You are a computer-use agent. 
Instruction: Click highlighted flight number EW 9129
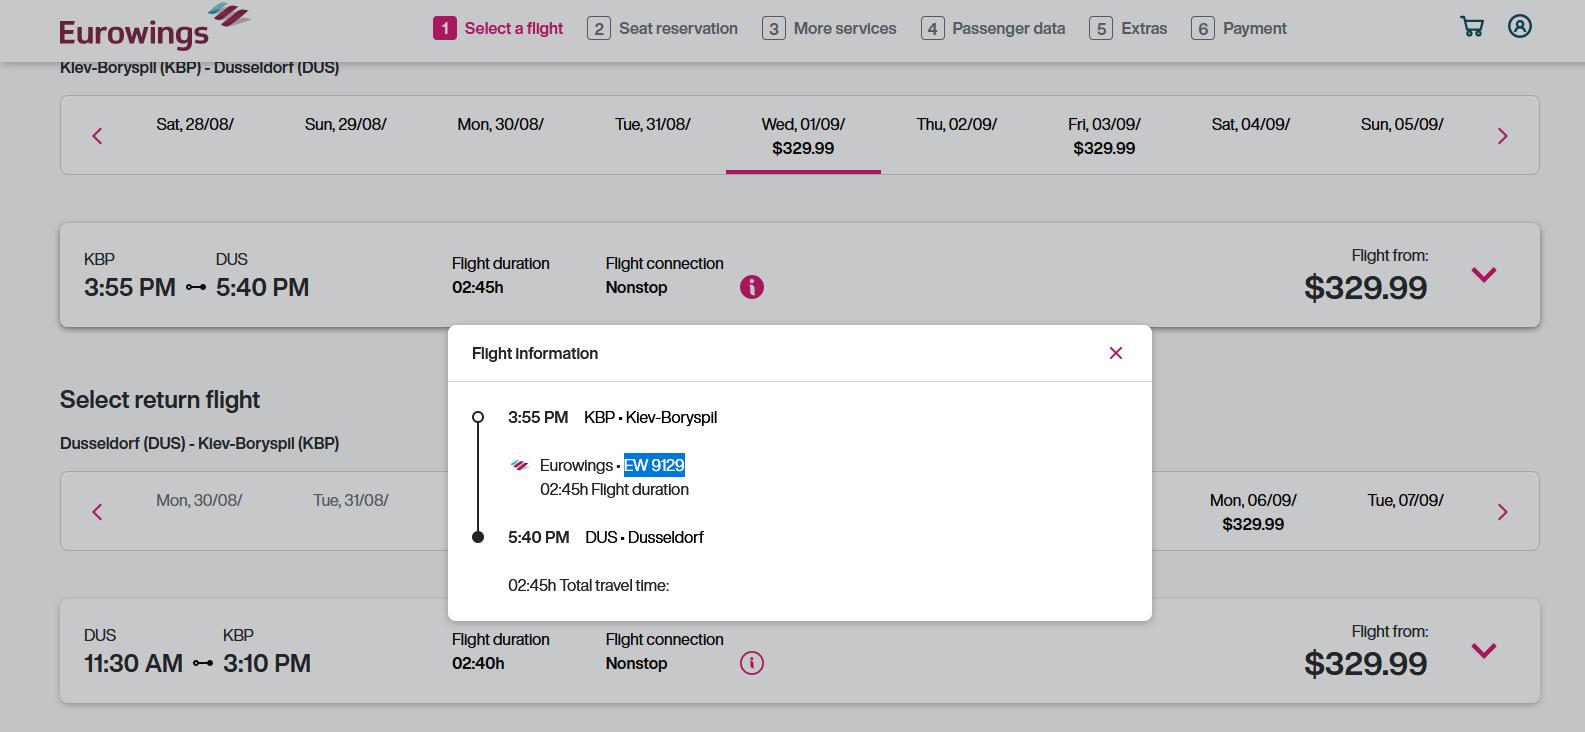pos(654,465)
